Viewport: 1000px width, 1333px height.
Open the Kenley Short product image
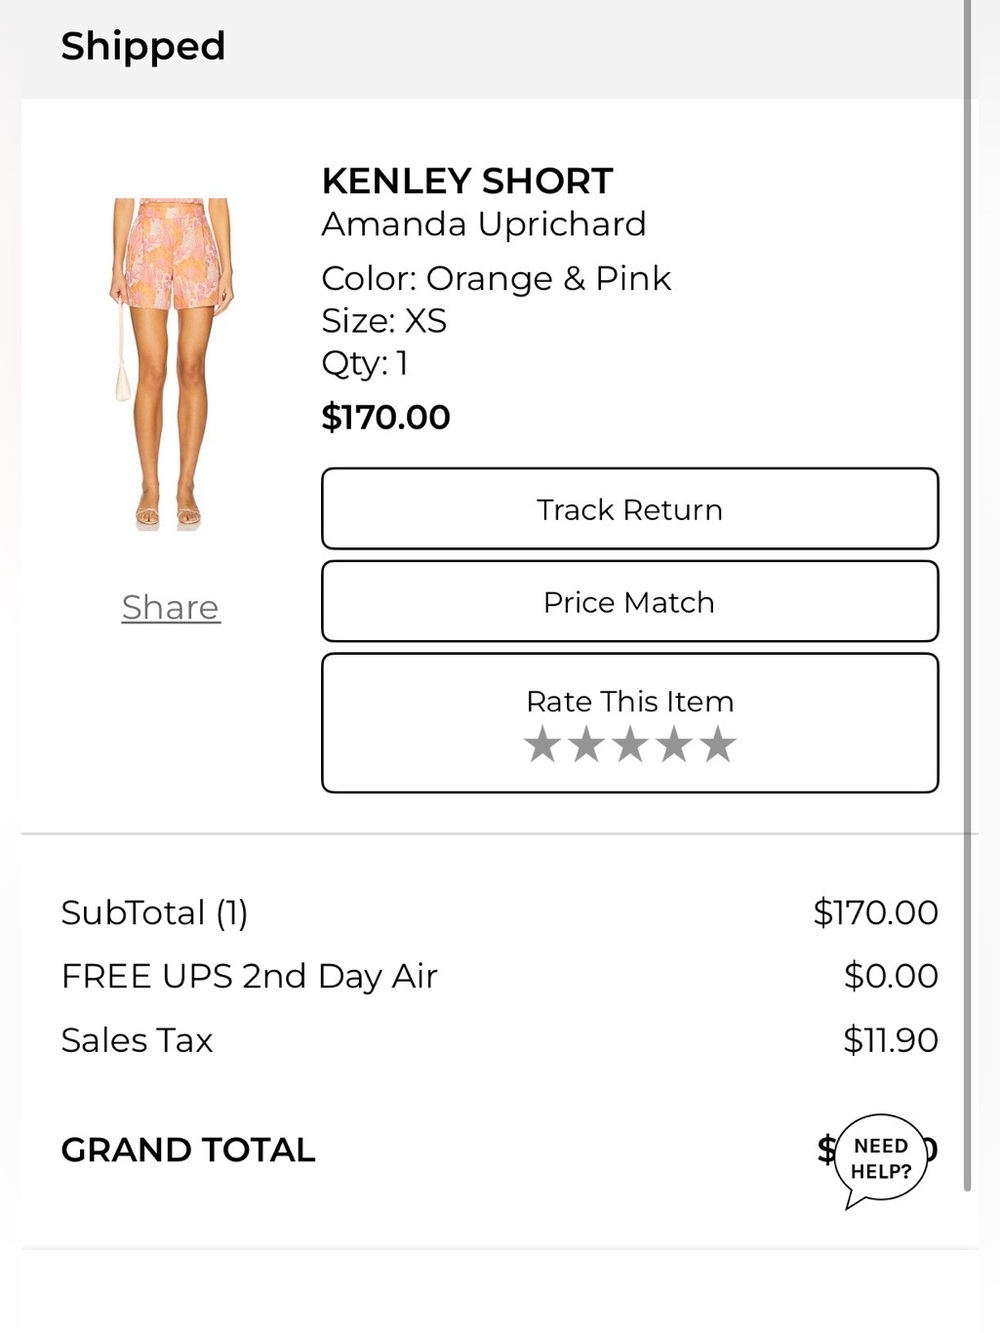pyautogui.click(x=171, y=363)
